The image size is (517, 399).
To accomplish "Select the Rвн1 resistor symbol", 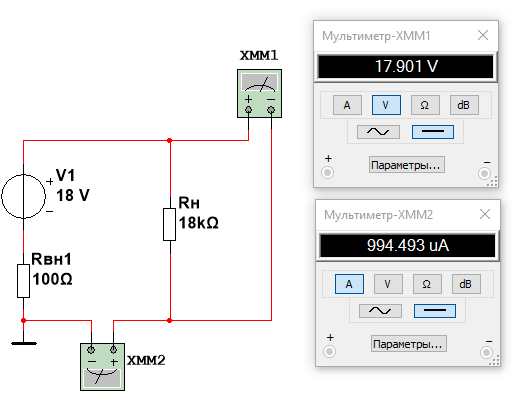I will (23, 281).
